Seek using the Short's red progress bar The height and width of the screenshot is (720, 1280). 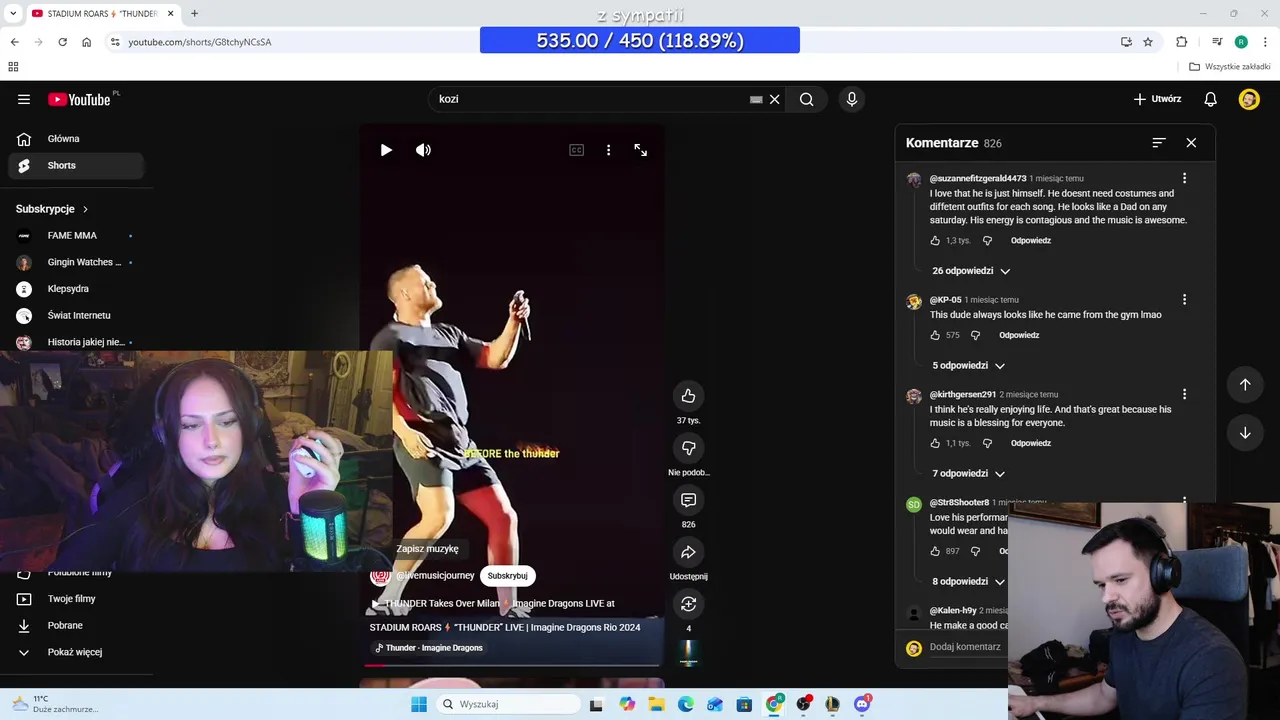click(512, 665)
